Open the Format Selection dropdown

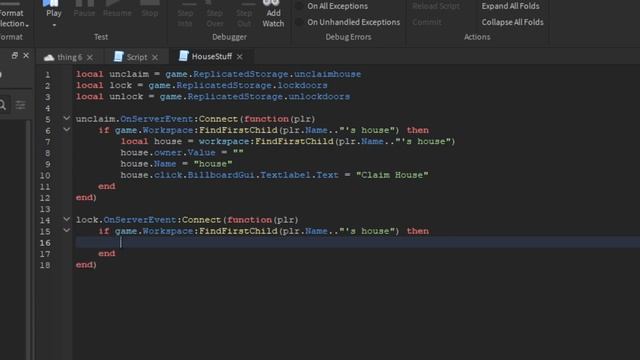tap(14, 19)
